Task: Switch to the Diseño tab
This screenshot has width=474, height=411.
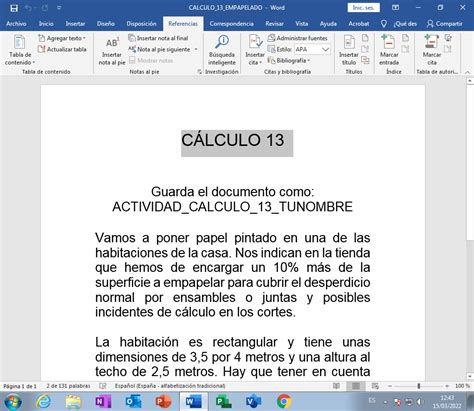Action: [106, 24]
